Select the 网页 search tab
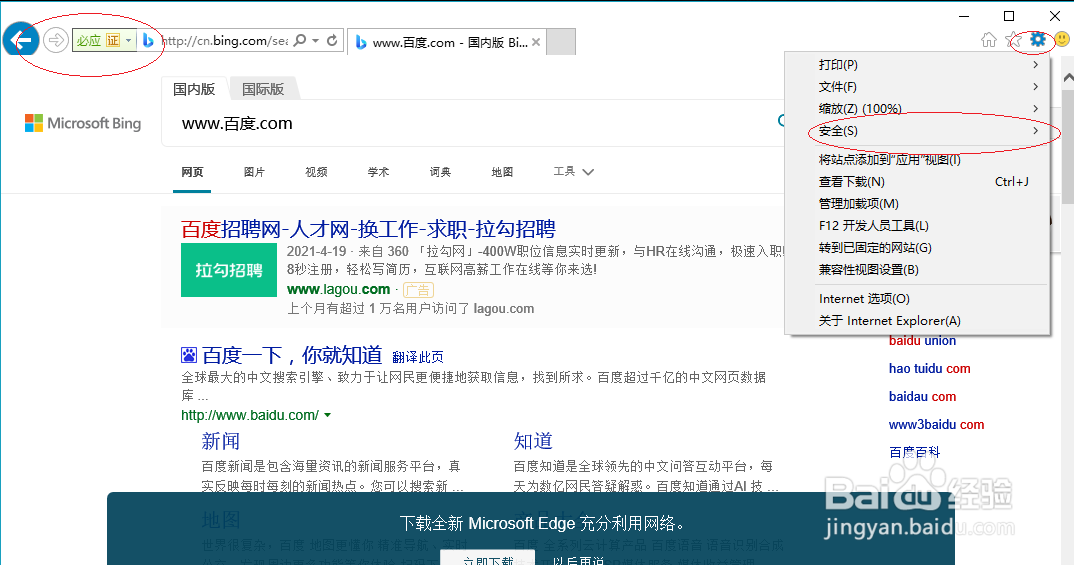 [192, 172]
